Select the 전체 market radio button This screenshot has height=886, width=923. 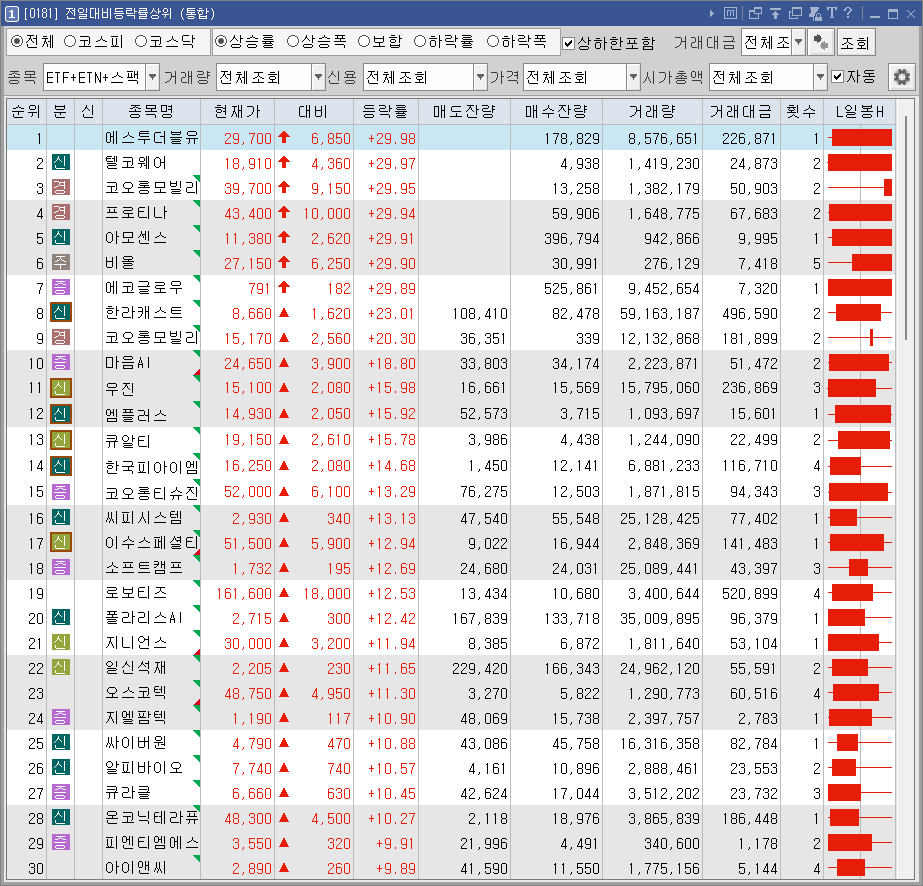click(17, 41)
